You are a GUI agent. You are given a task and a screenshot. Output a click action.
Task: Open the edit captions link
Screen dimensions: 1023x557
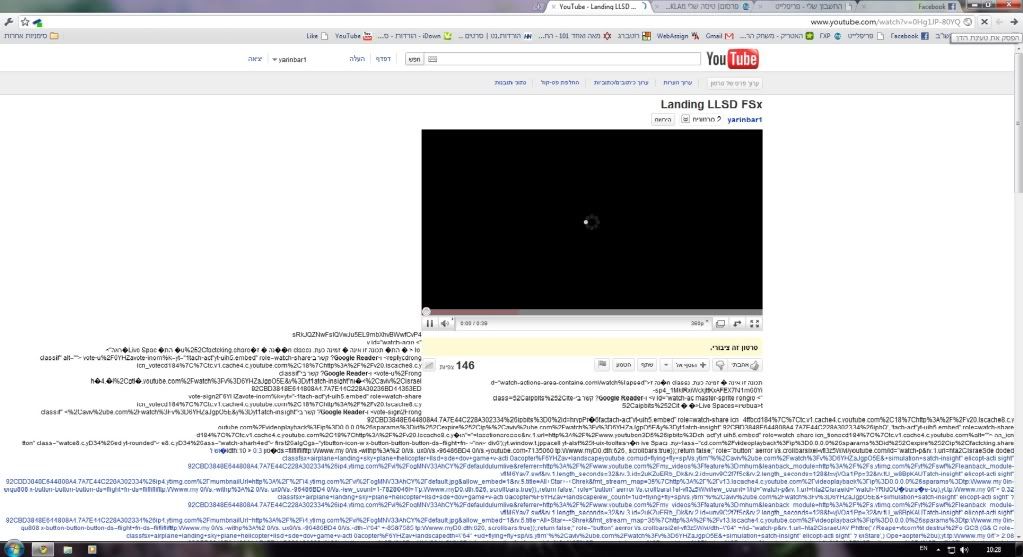621,83
